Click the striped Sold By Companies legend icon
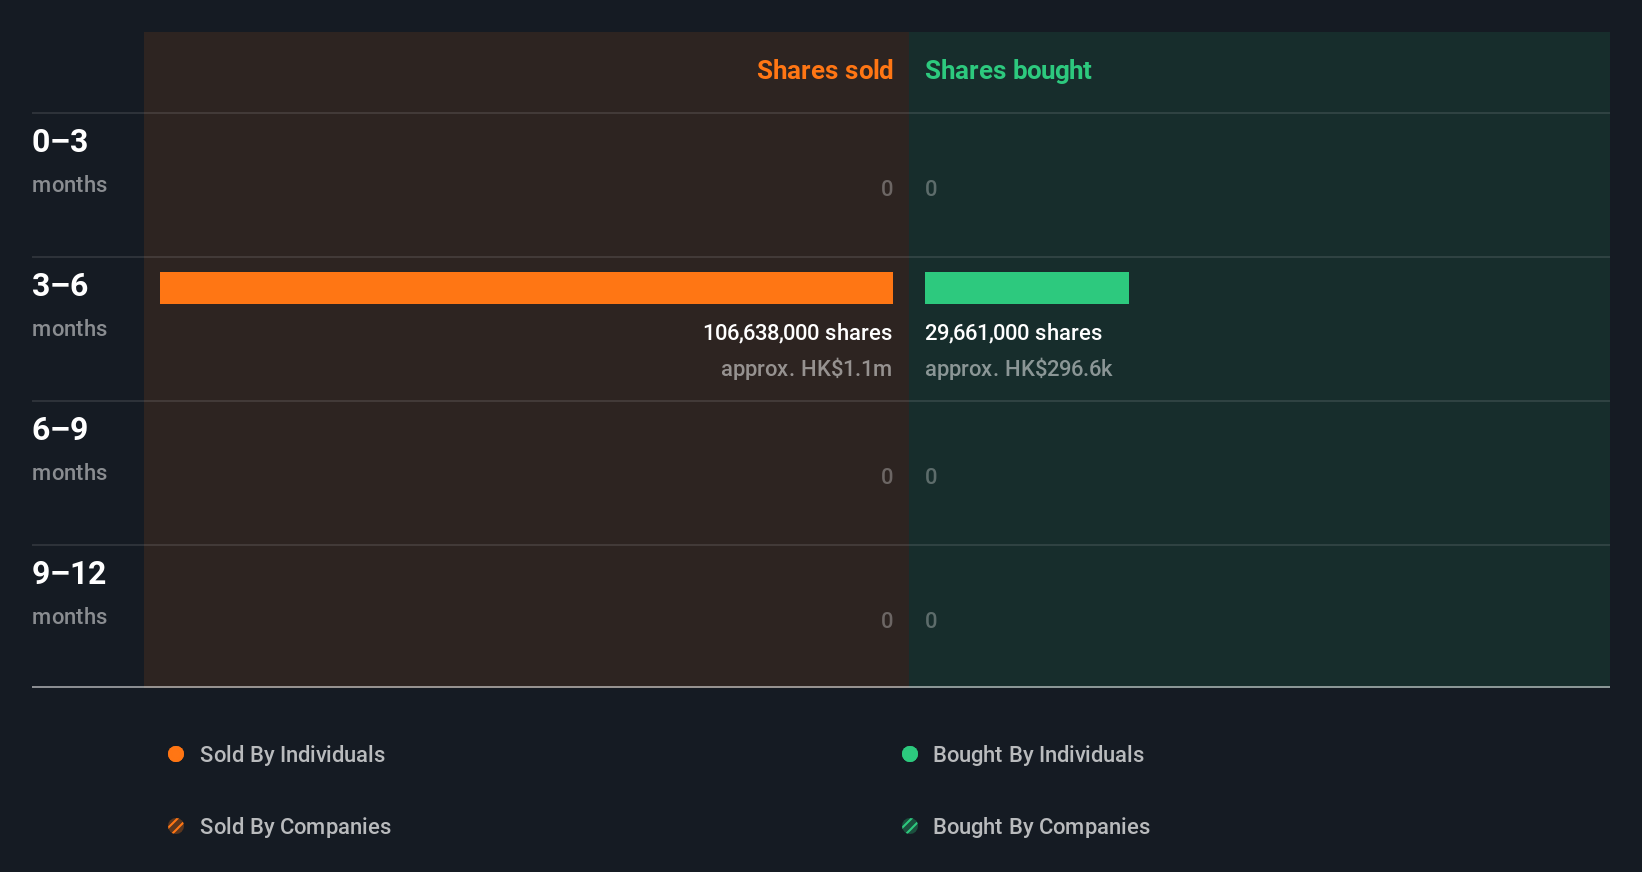The width and height of the screenshot is (1642, 872). [x=176, y=826]
